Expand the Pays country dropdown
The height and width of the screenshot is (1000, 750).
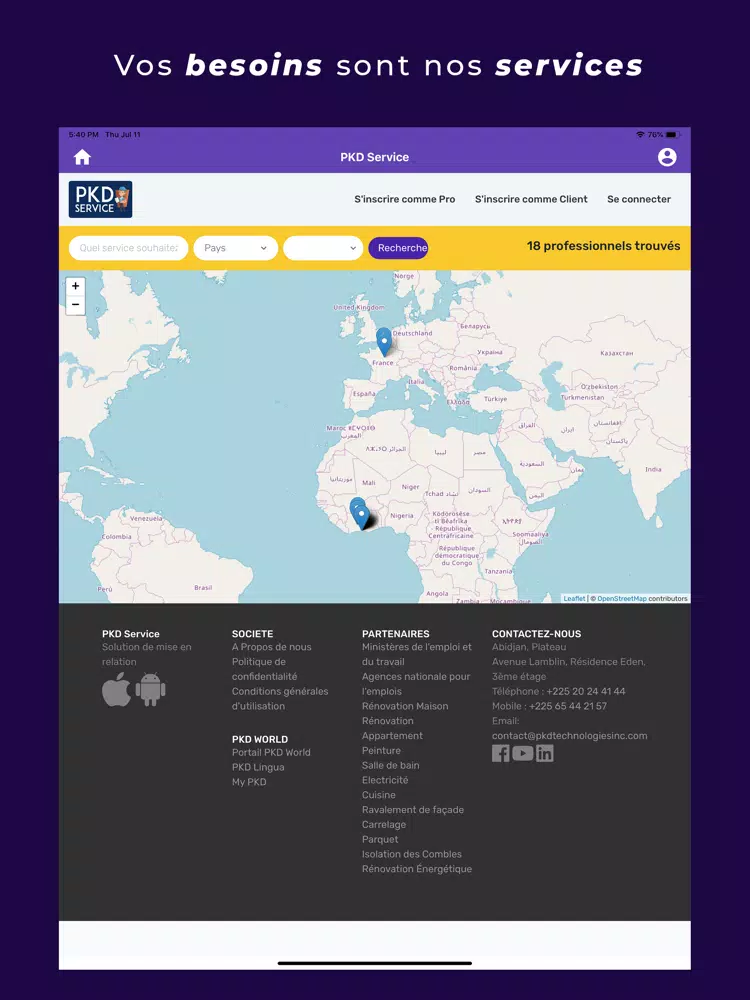[x=235, y=248]
